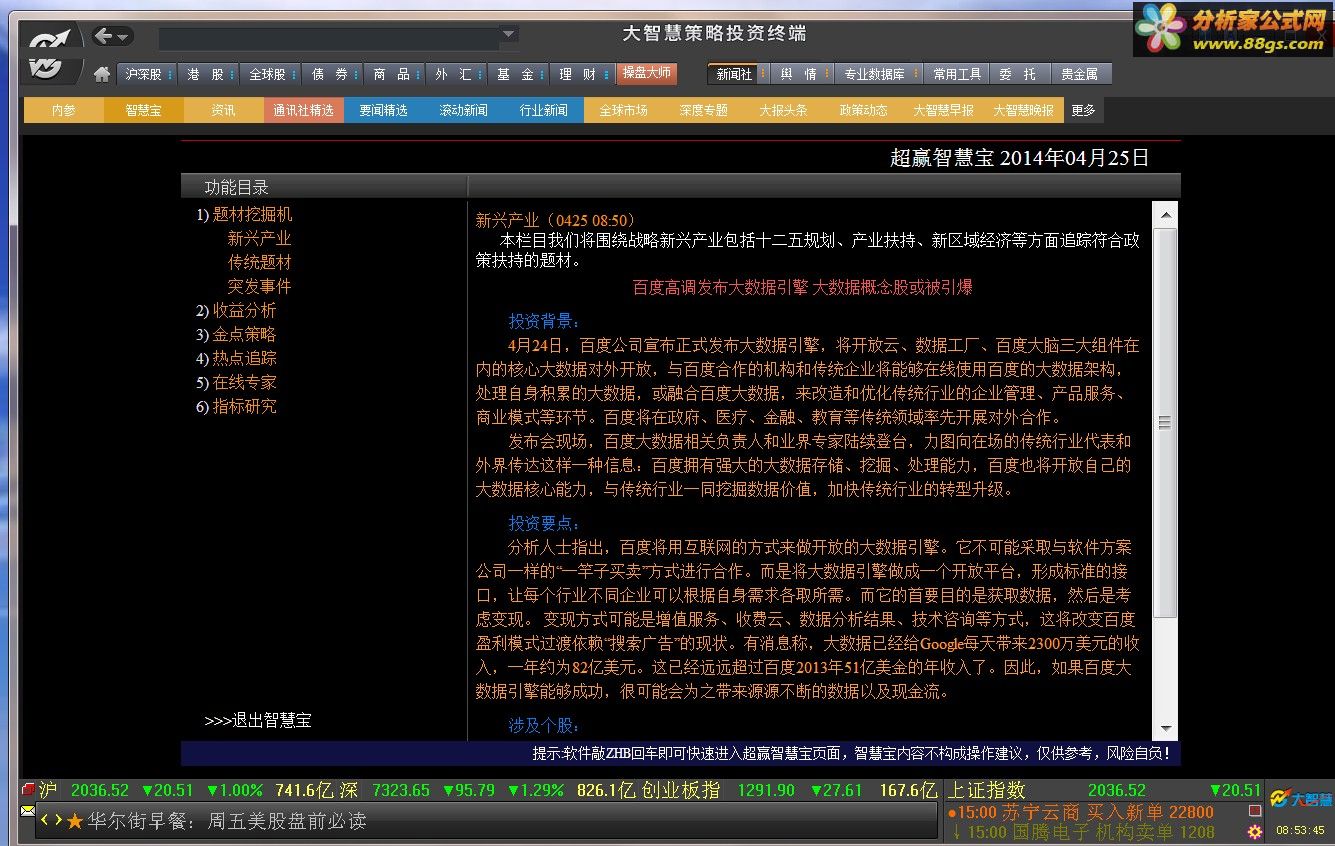Open the 专业数据库 toolbar item
Screen dimensions: 1335x846
click(x=880, y=74)
